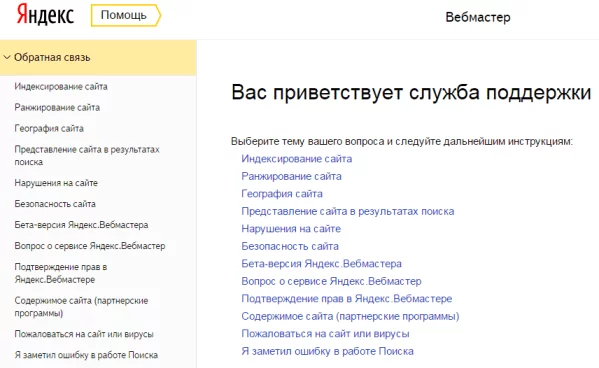Follow the Нарушения на сайте main link
Viewport: 599px width, 368px height.
tap(291, 229)
